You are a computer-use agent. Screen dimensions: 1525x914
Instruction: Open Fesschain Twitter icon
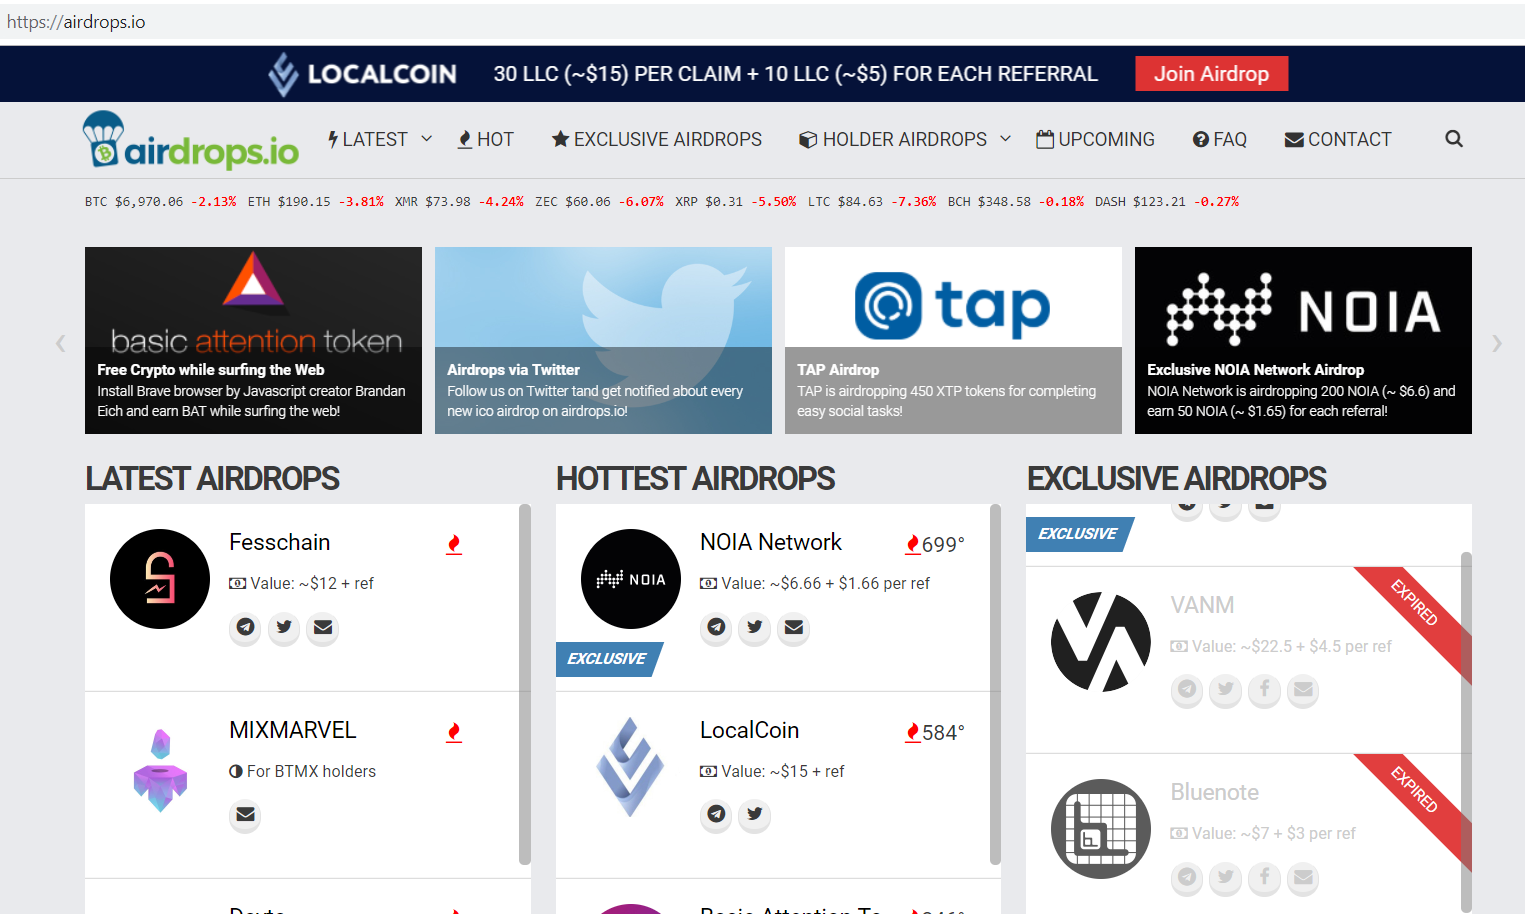click(284, 627)
